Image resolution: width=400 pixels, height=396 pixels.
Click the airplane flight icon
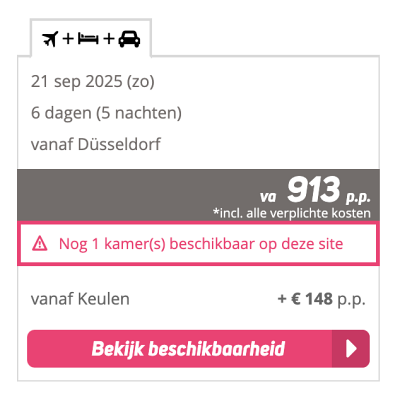[51, 39]
